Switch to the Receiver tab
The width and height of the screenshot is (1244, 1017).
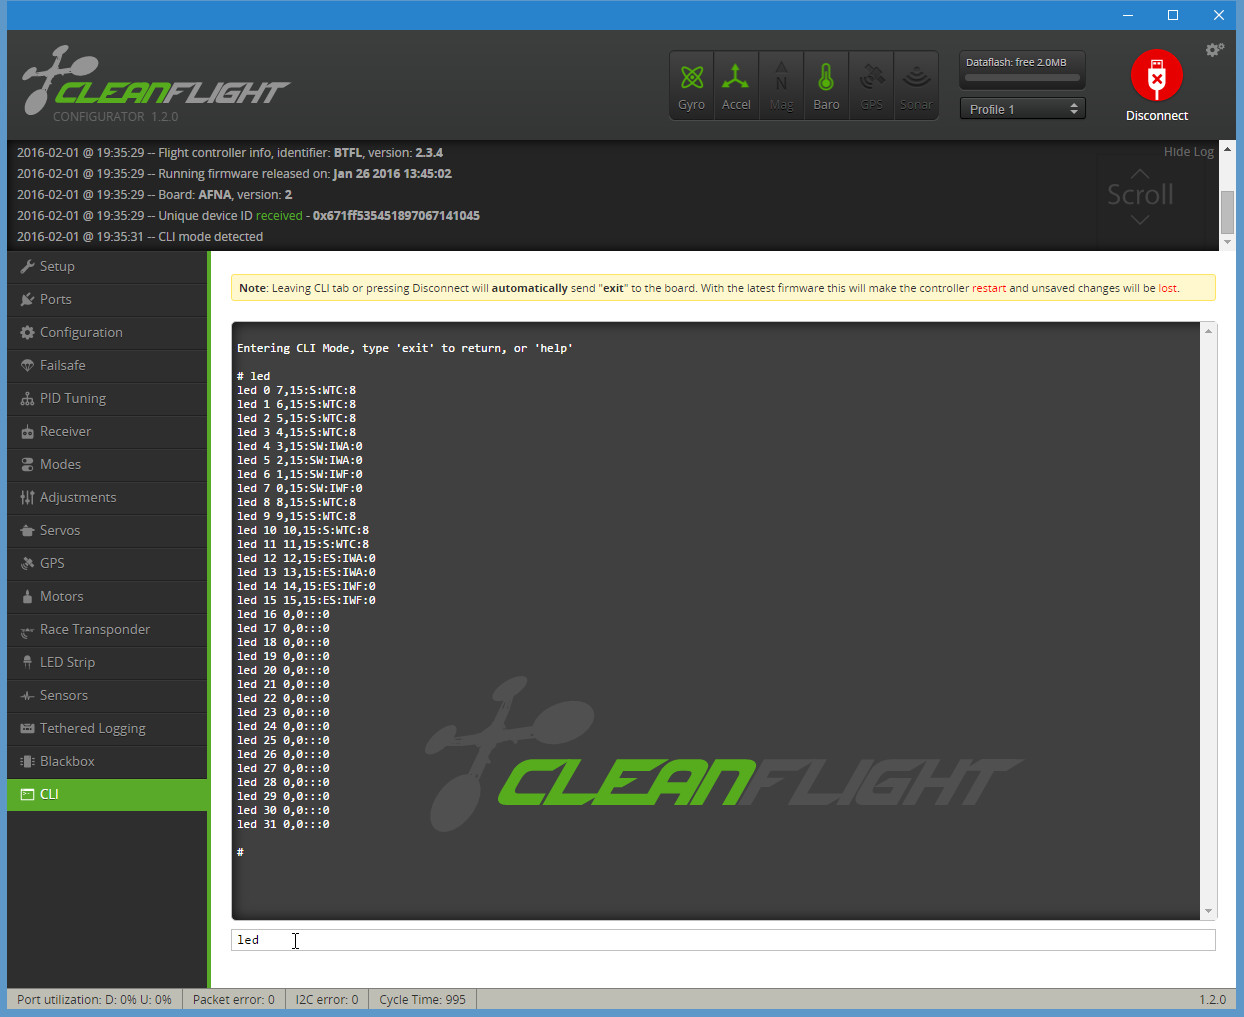point(107,432)
